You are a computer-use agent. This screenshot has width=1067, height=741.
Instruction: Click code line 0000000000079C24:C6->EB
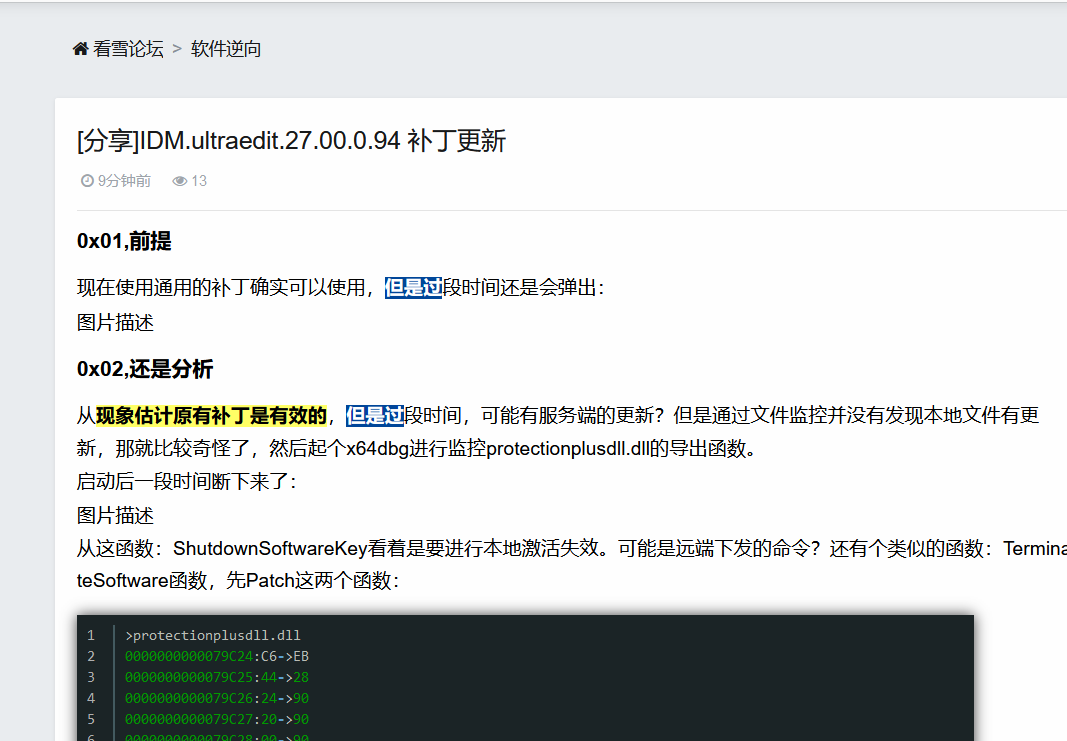[x=217, y=657]
